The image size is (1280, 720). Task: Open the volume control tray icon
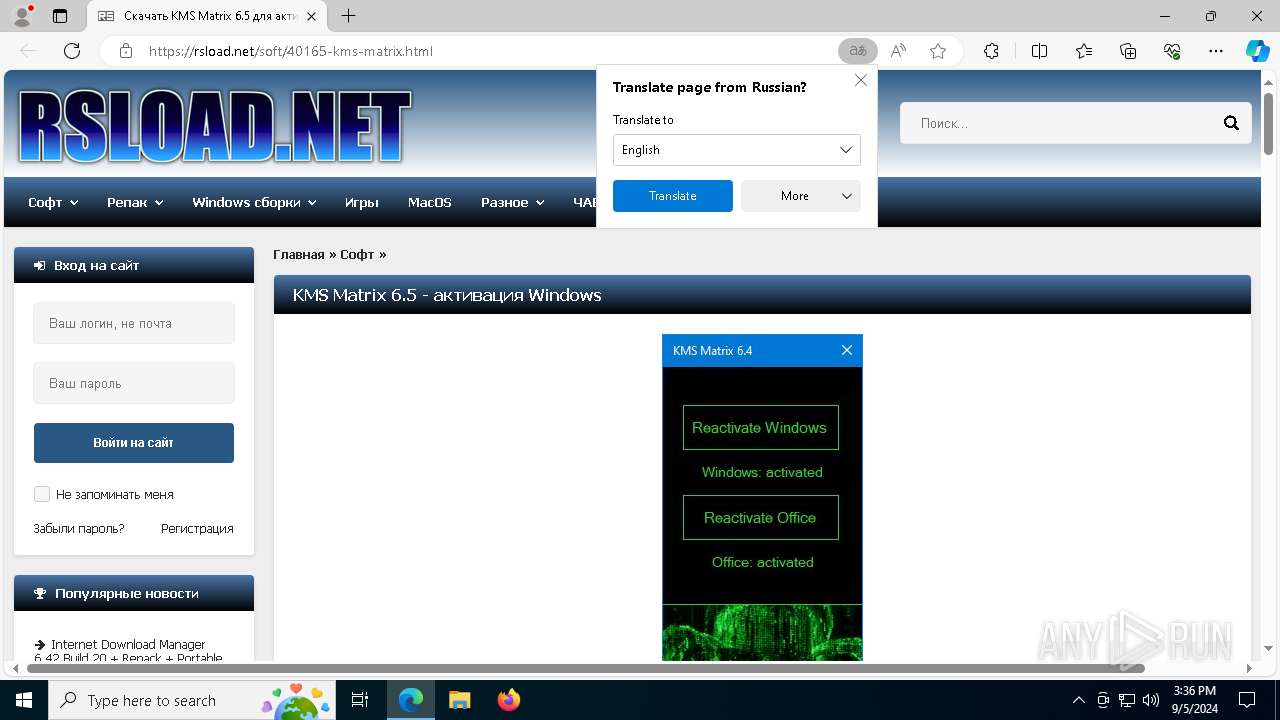[1151, 700]
